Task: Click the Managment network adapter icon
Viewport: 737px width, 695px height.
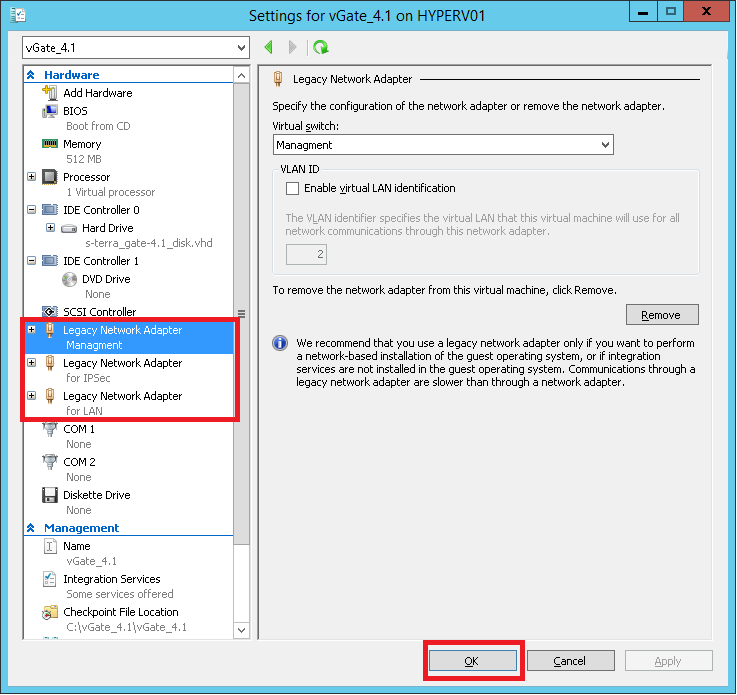Action: pos(50,330)
